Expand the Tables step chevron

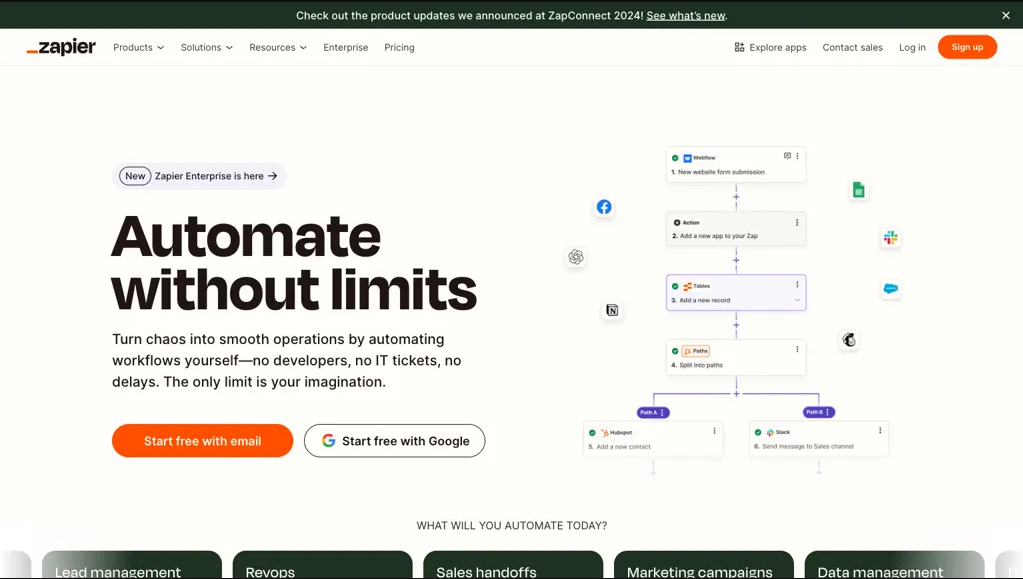(797, 300)
